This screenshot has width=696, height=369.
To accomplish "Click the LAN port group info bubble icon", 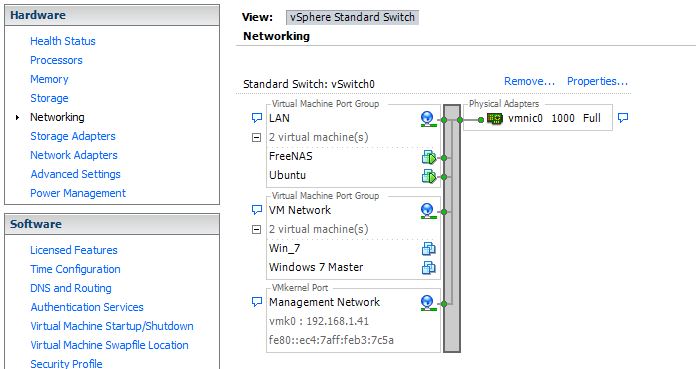I will tap(257, 118).
